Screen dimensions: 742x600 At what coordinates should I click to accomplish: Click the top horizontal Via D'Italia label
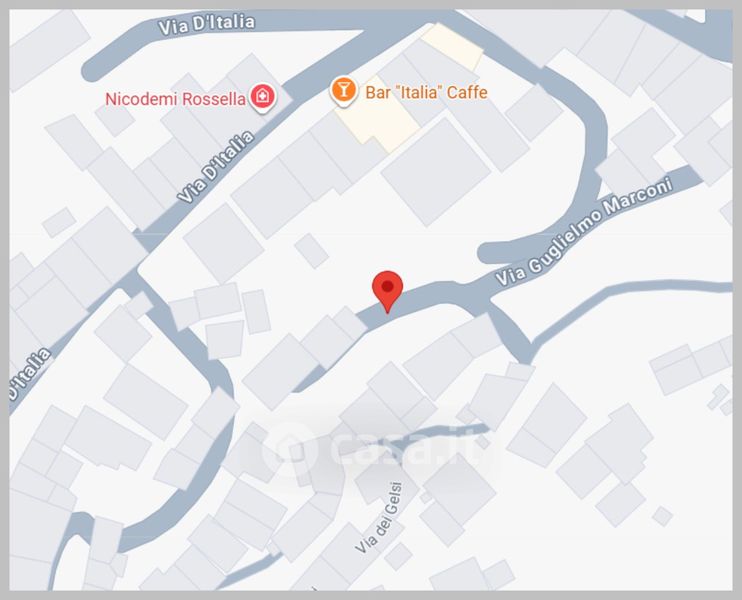206,25
